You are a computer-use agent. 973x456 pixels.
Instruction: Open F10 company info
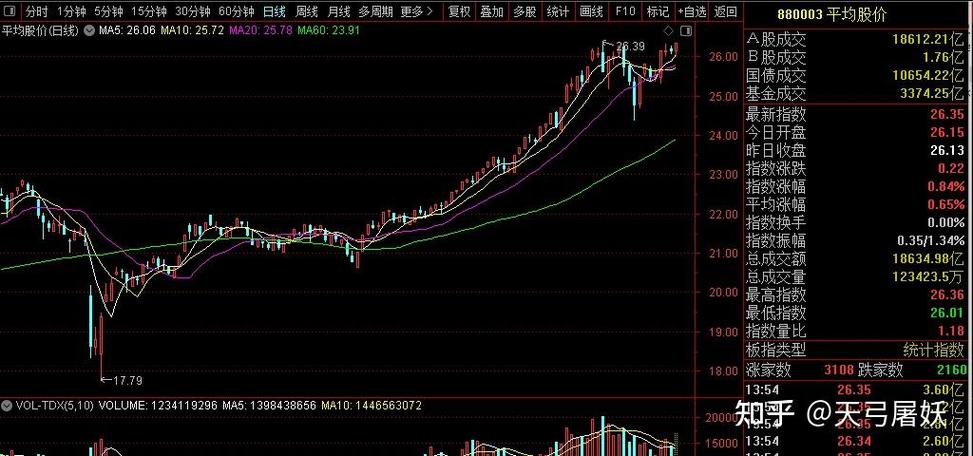click(x=625, y=12)
